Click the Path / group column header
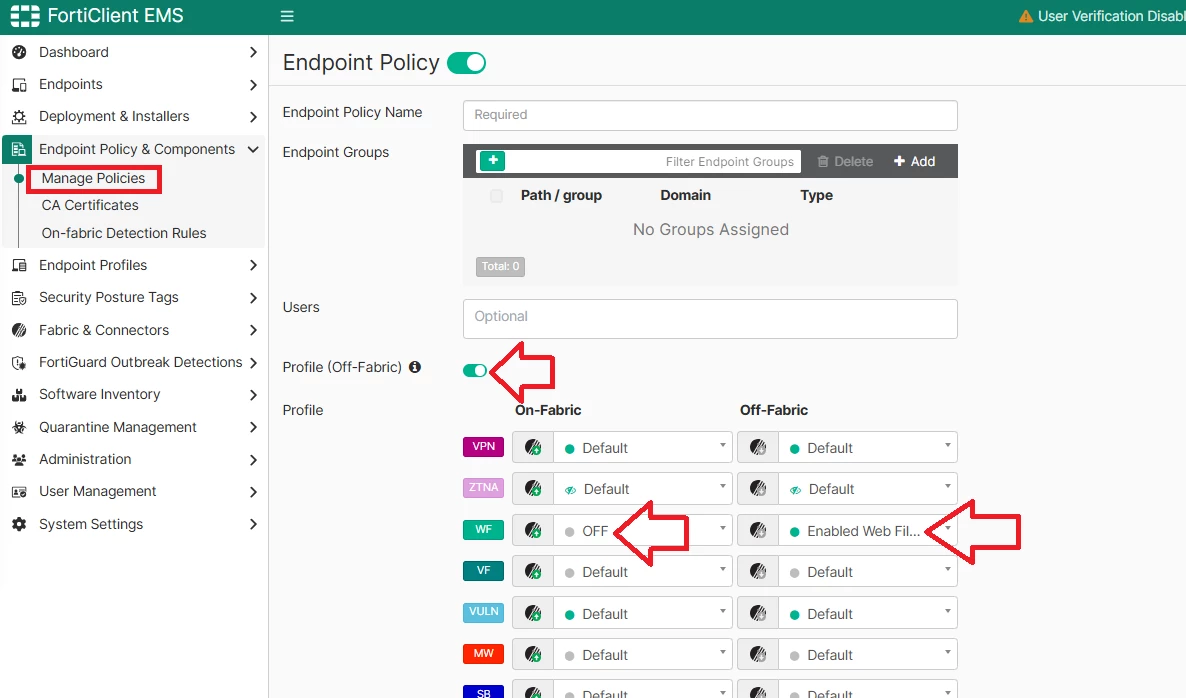 pos(561,195)
